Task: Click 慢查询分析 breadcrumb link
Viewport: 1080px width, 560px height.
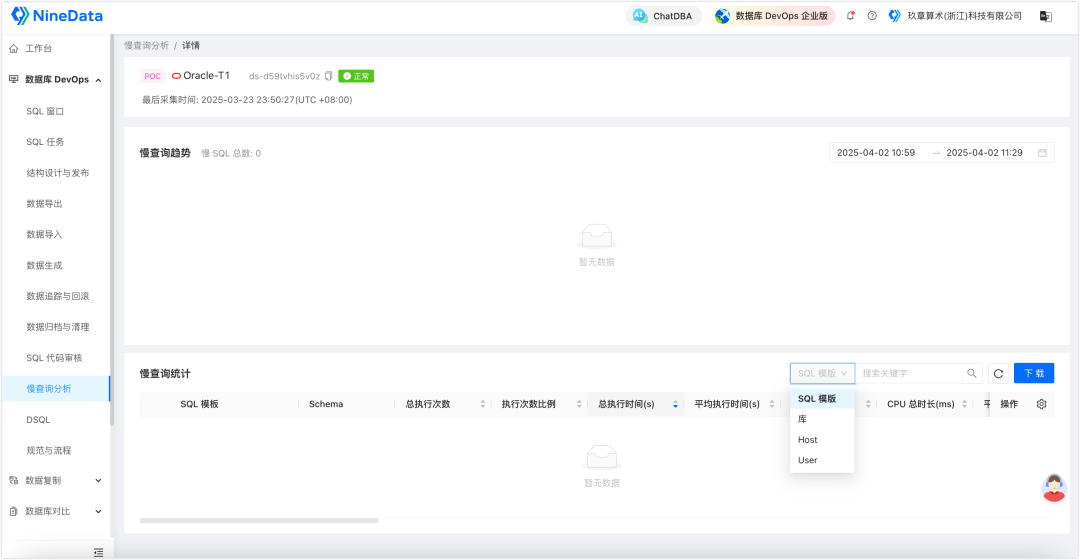Action: (146, 45)
